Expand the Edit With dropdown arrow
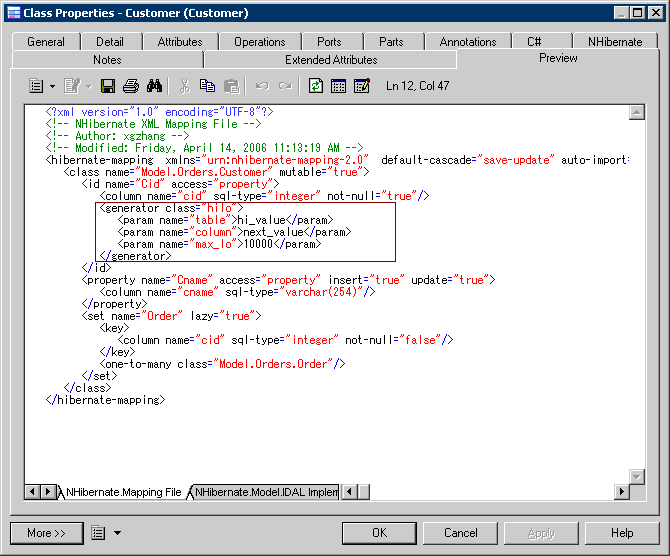 [88, 86]
